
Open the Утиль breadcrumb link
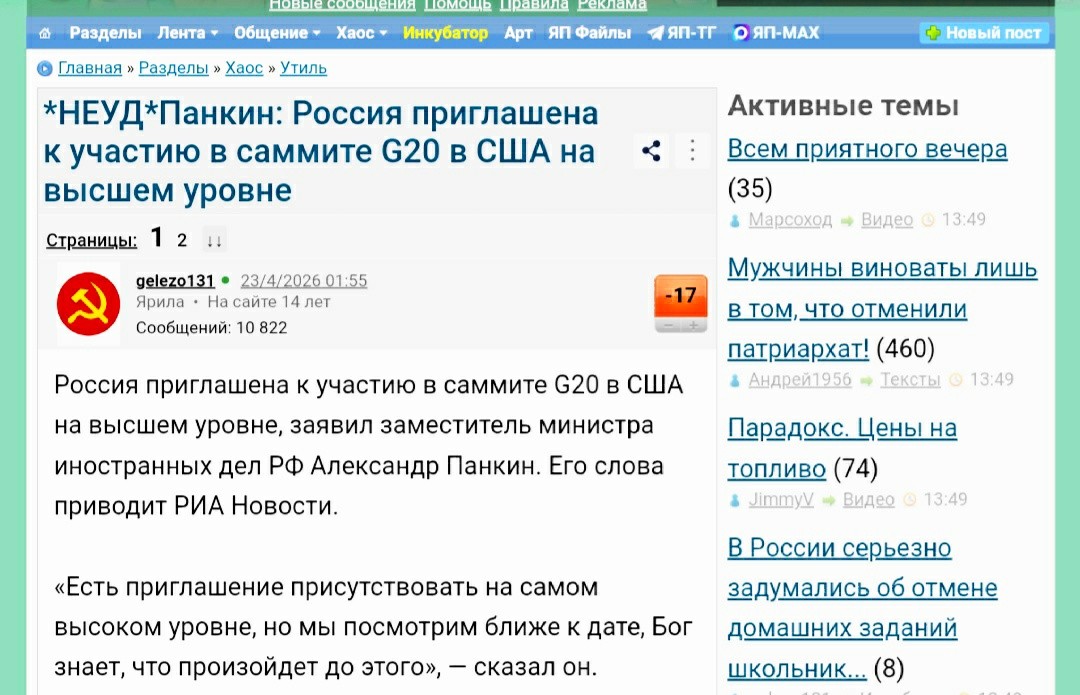click(x=303, y=68)
